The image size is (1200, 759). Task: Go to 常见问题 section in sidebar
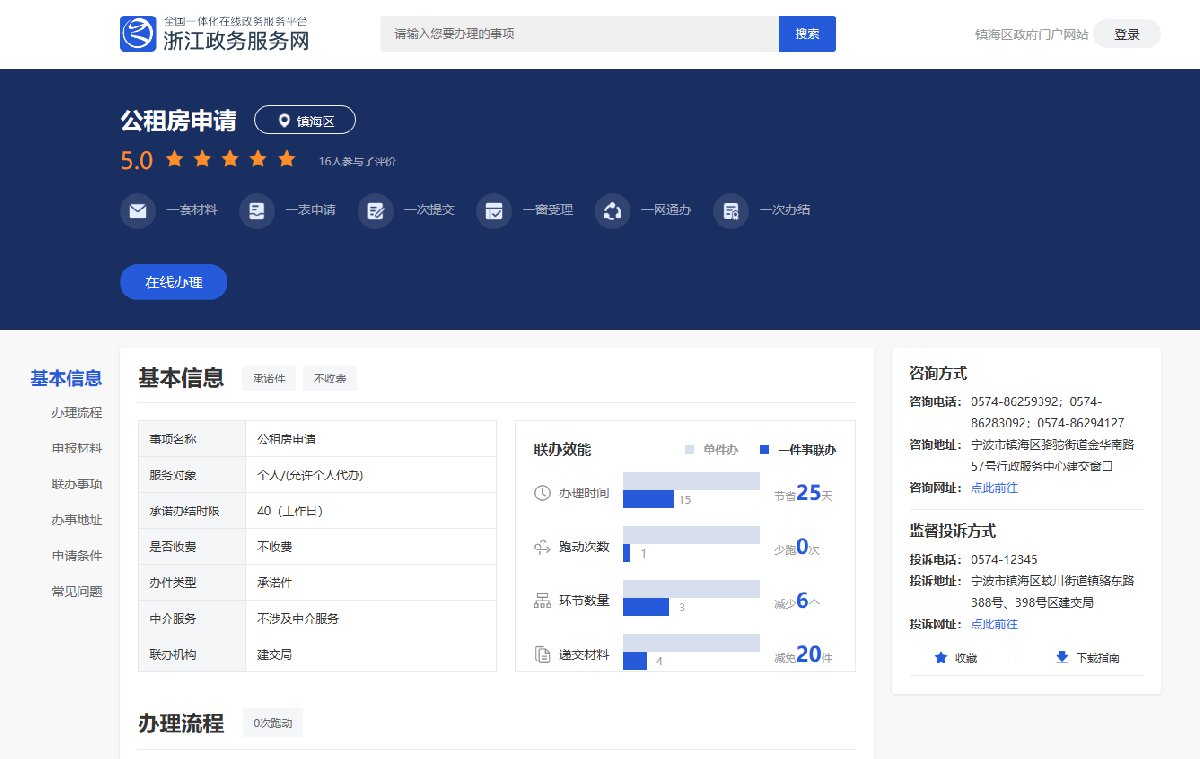click(77, 591)
